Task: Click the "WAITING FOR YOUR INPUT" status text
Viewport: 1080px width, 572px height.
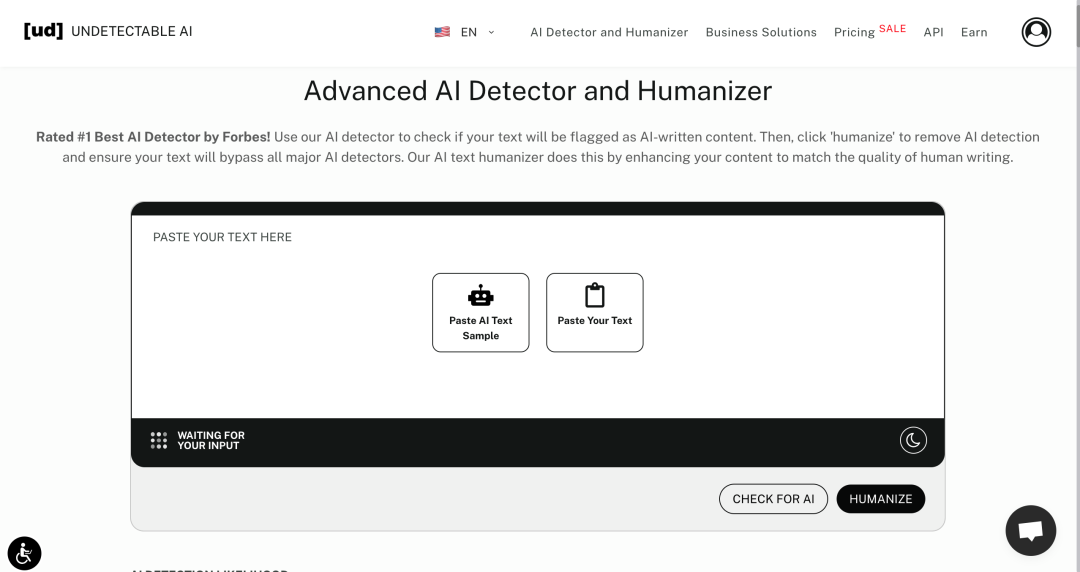Action: pos(211,440)
